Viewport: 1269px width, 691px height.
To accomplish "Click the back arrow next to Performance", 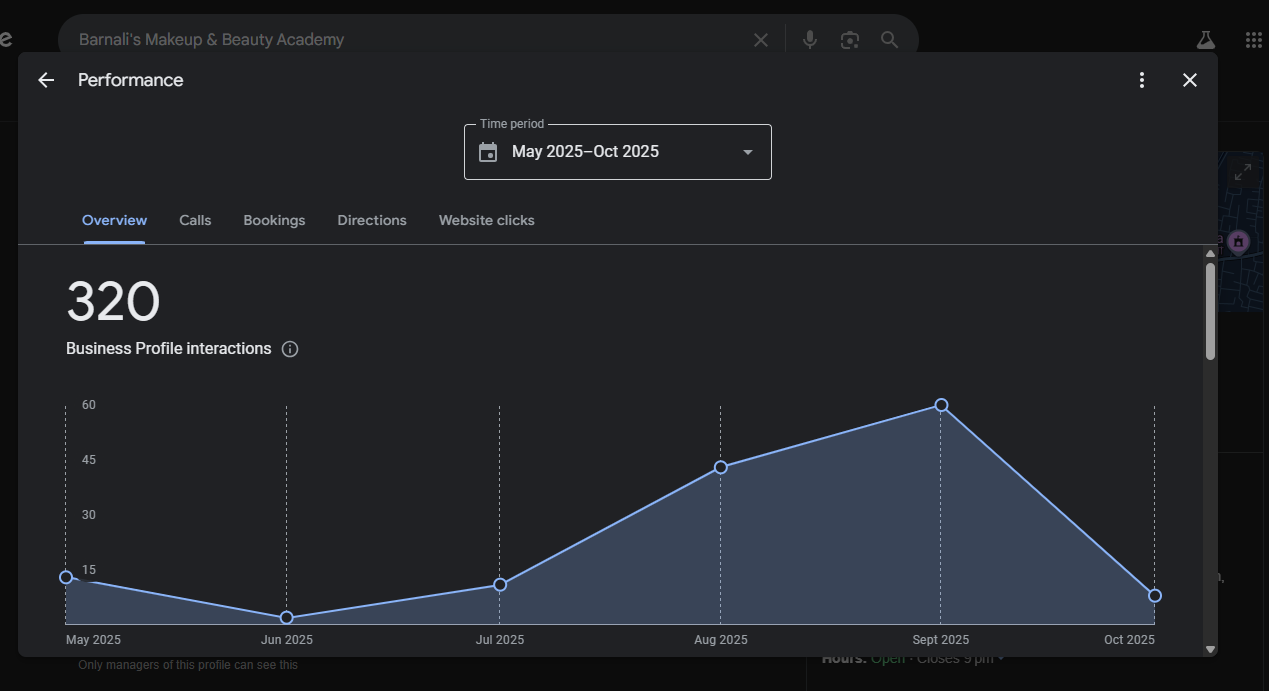I will 46,80.
